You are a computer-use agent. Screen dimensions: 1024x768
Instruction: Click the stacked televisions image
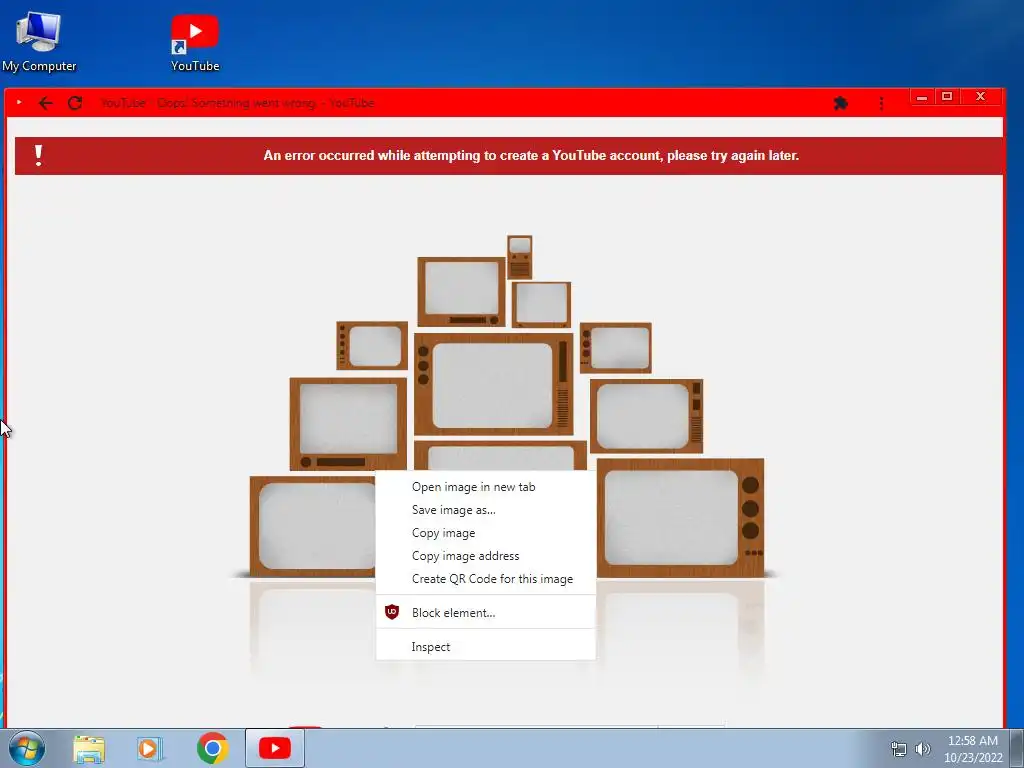507,405
